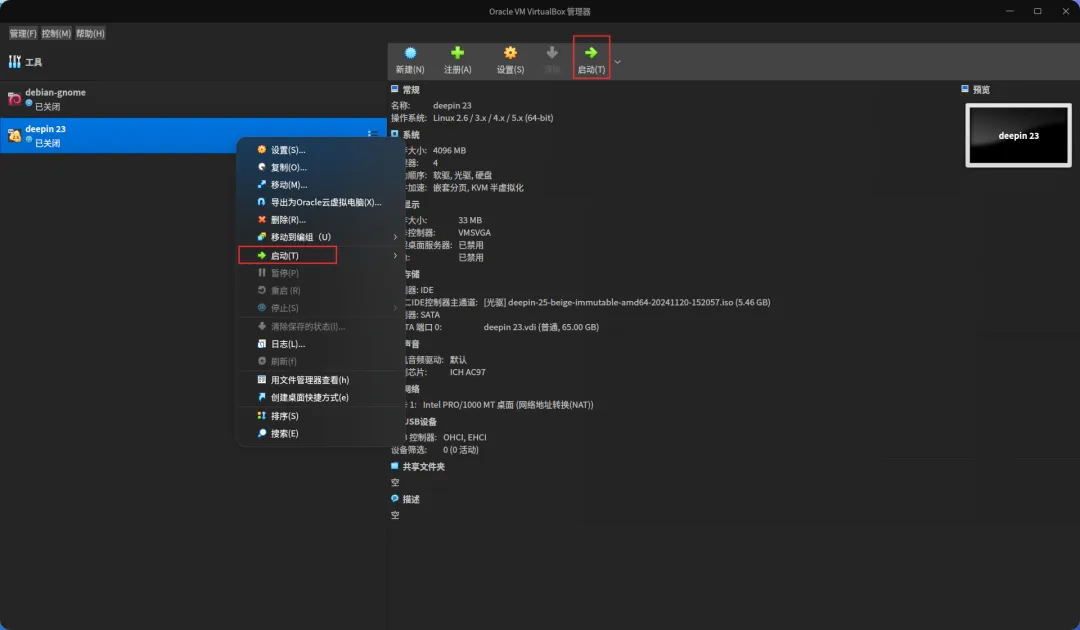1080x630 pixels.
Task: Click the disabled 重启 (R) reset entry
Action: [x=319, y=291]
